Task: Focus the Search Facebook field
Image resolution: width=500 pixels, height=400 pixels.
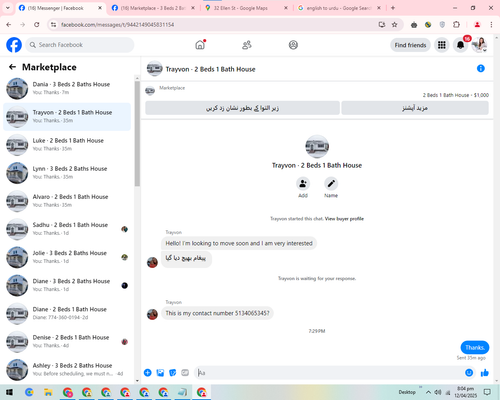Action: tap(80, 45)
